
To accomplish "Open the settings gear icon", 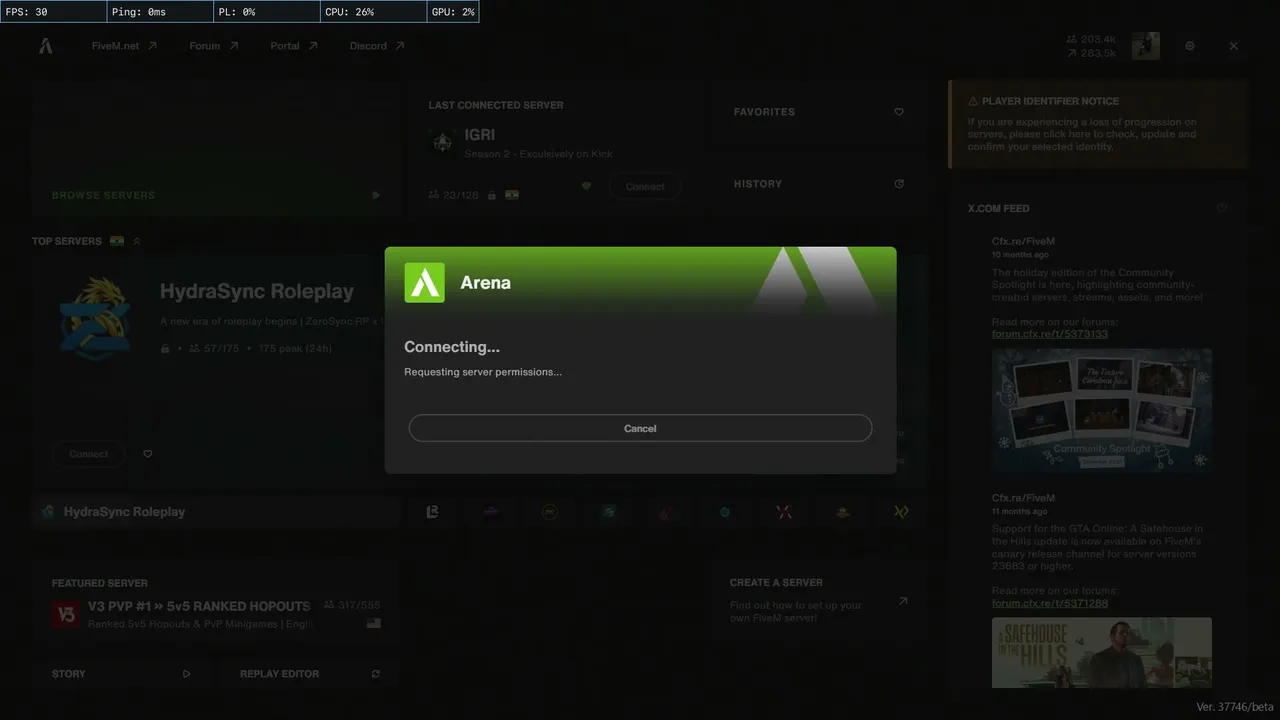I will (1190, 46).
